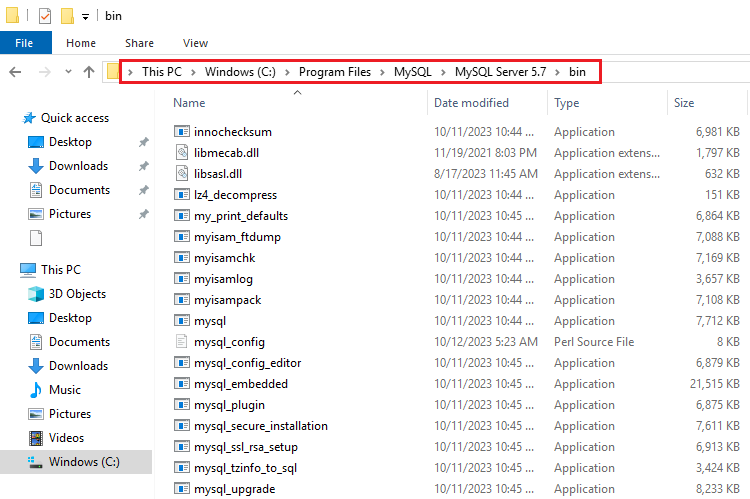The image size is (750, 499).
Task: Open 3D Objects in the navigation pane
Action: (77, 294)
